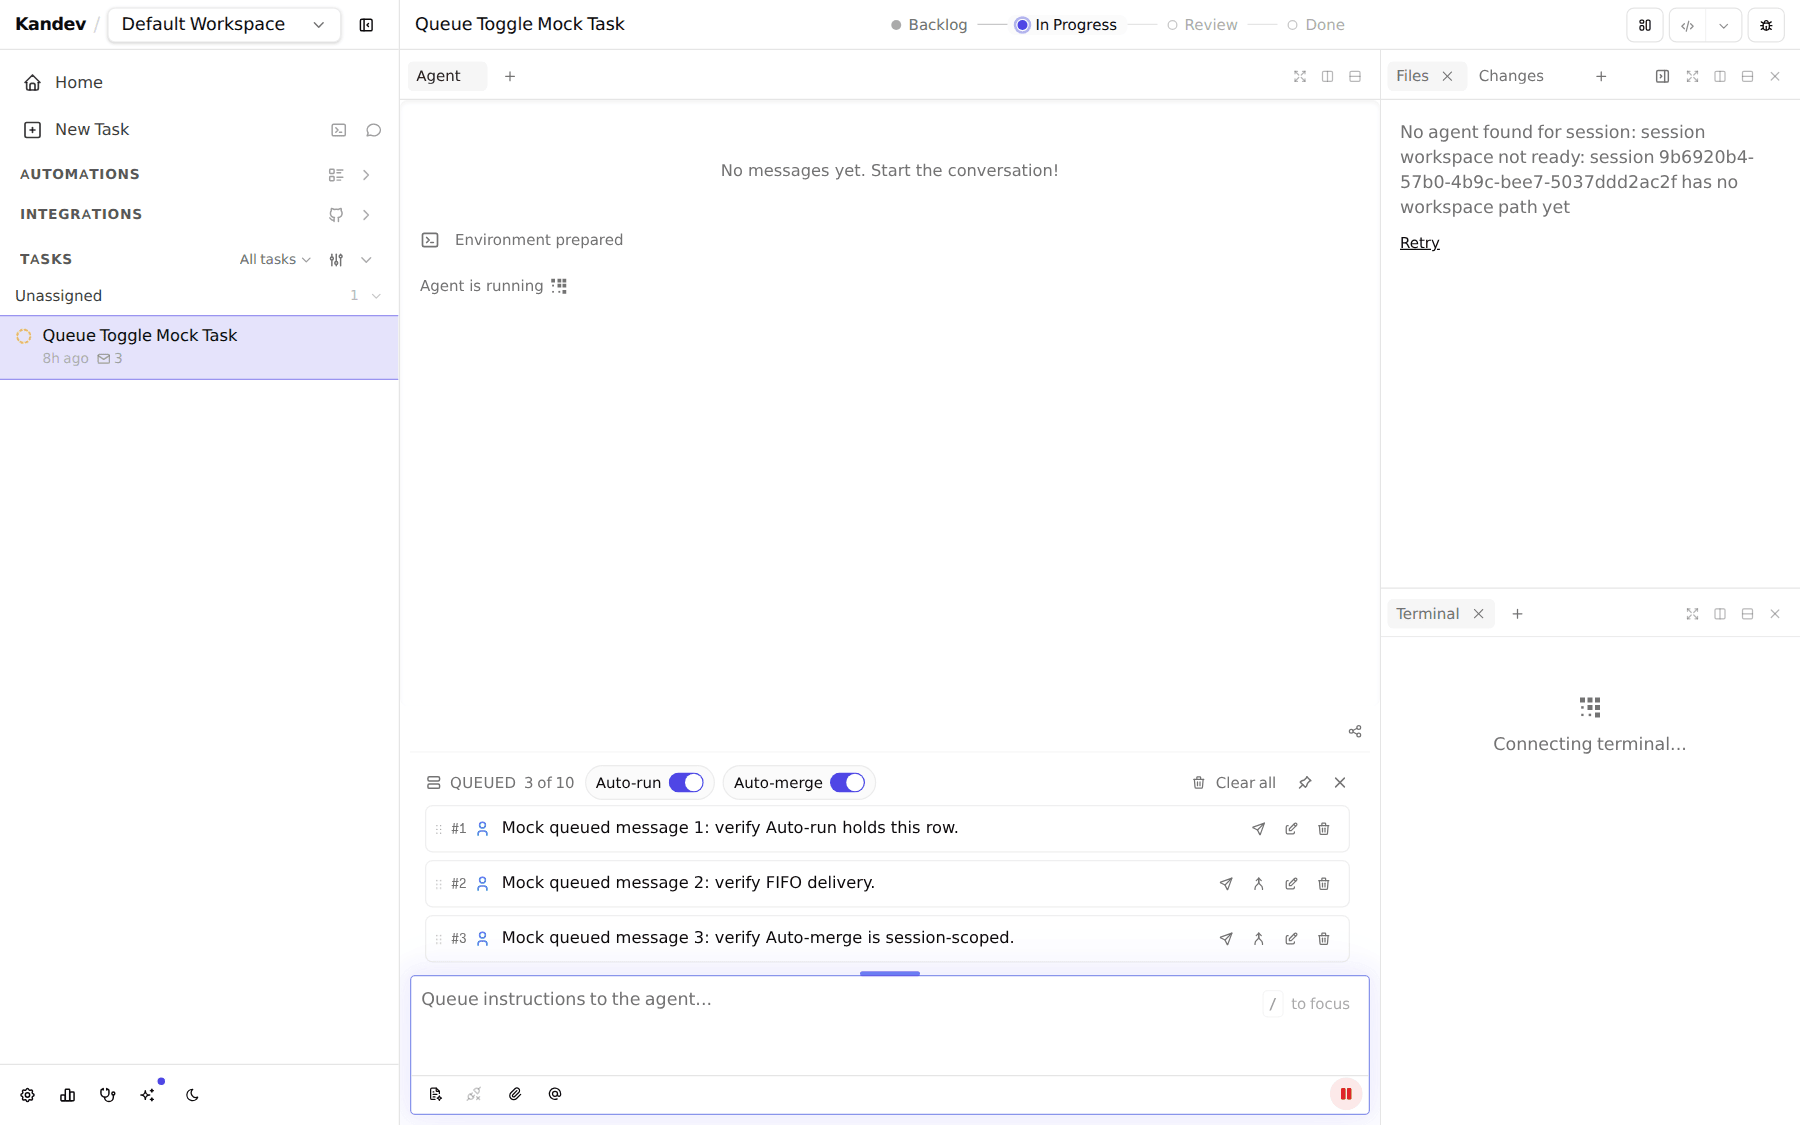Click the pin icon in the queue header
This screenshot has width=1800, height=1125.
pyautogui.click(x=1305, y=783)
